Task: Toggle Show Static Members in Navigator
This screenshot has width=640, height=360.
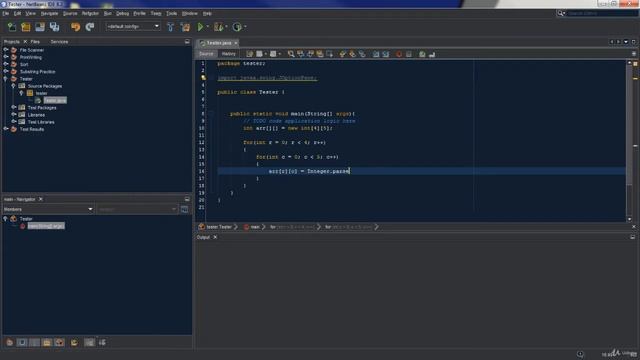Action: click(35, 342)
